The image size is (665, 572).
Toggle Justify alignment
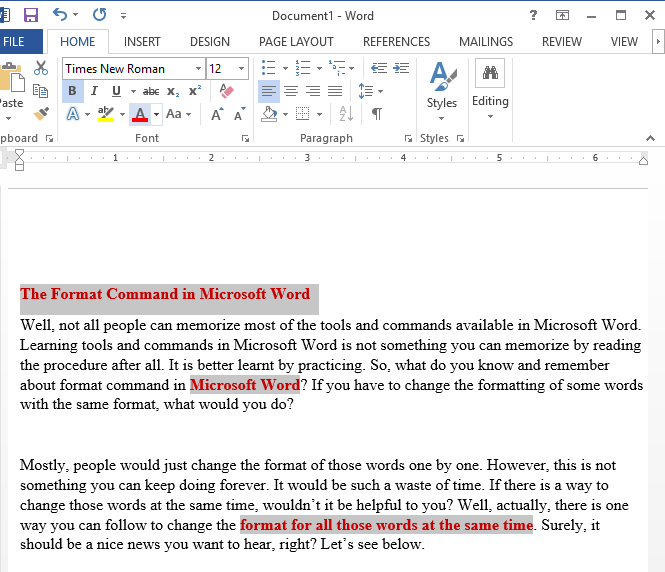click(x=335, y=91)
